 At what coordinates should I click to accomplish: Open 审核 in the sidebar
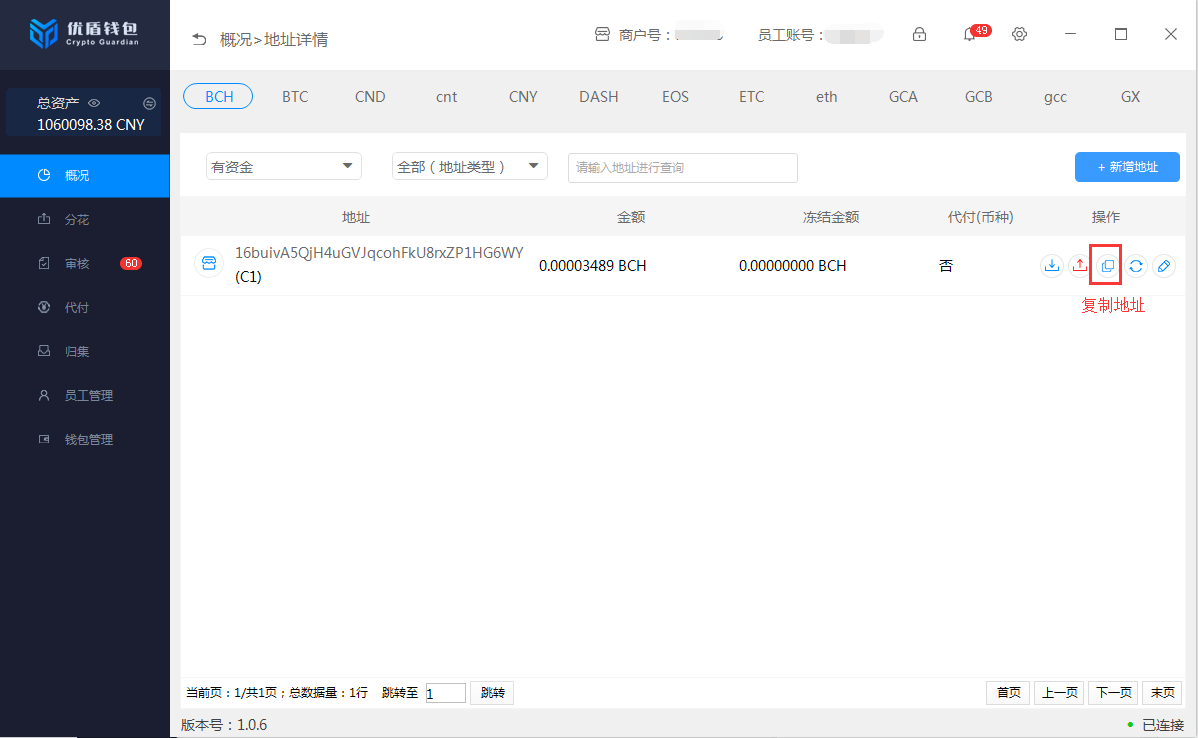pos(77,264)
